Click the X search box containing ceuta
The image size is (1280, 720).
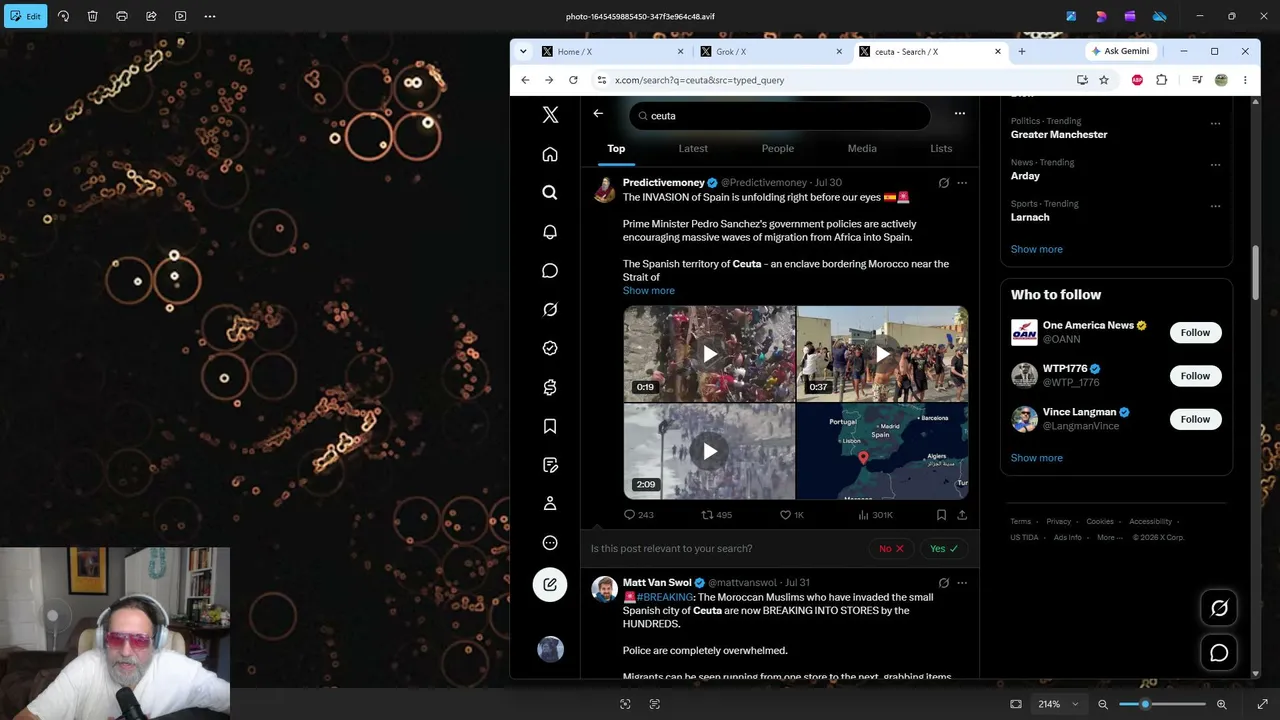click(x=780, y=116)
